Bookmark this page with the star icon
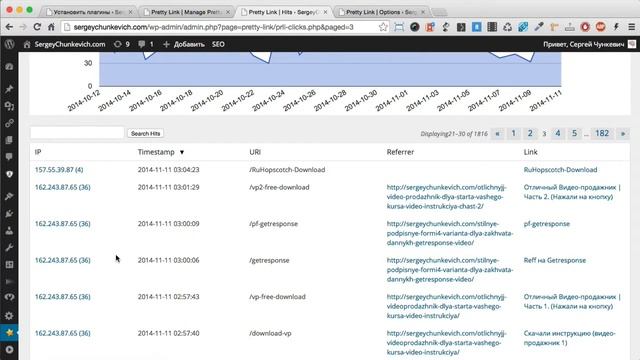This screenshot has width=640, height=360. pos(382,27)
